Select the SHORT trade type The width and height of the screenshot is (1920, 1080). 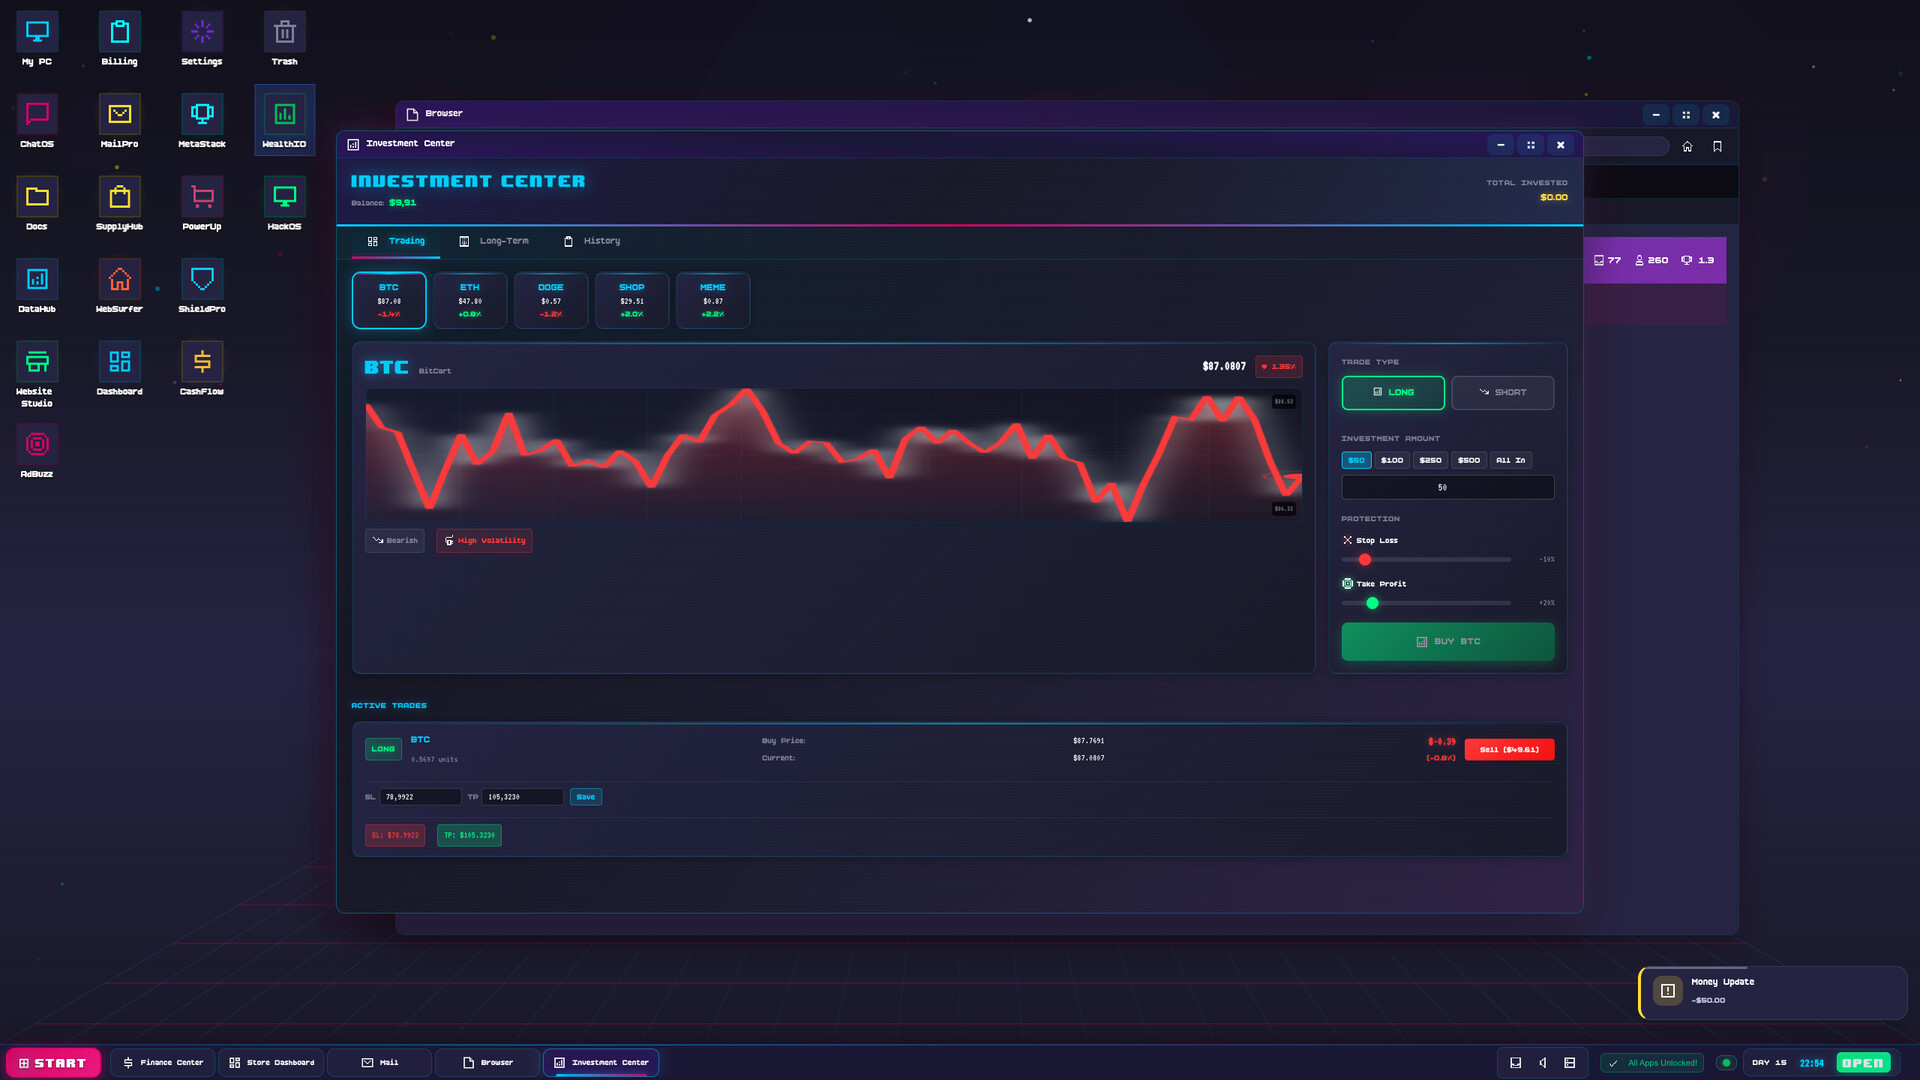(x=1503, y=392)
